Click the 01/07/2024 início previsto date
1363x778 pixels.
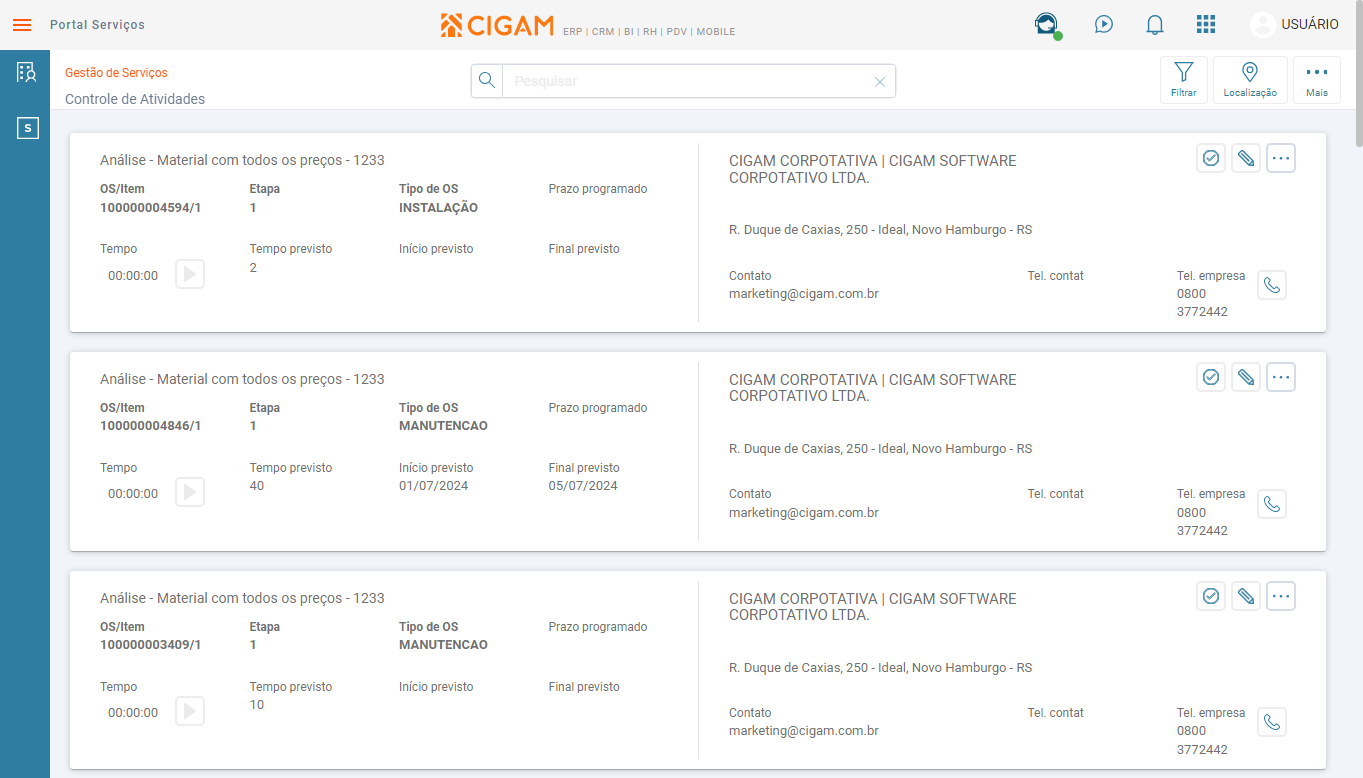coord(433,486)
